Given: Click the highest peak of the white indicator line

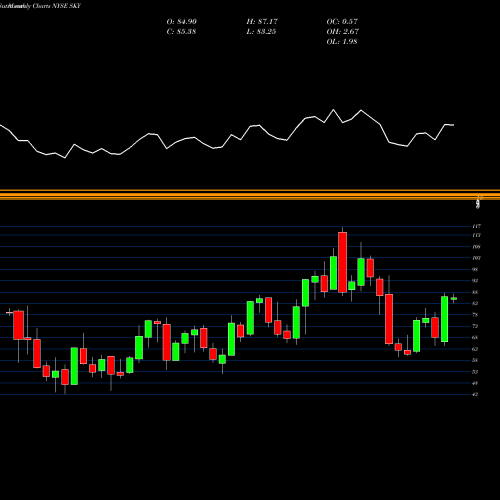Looking at the screenshot, I should coord(333,110).
